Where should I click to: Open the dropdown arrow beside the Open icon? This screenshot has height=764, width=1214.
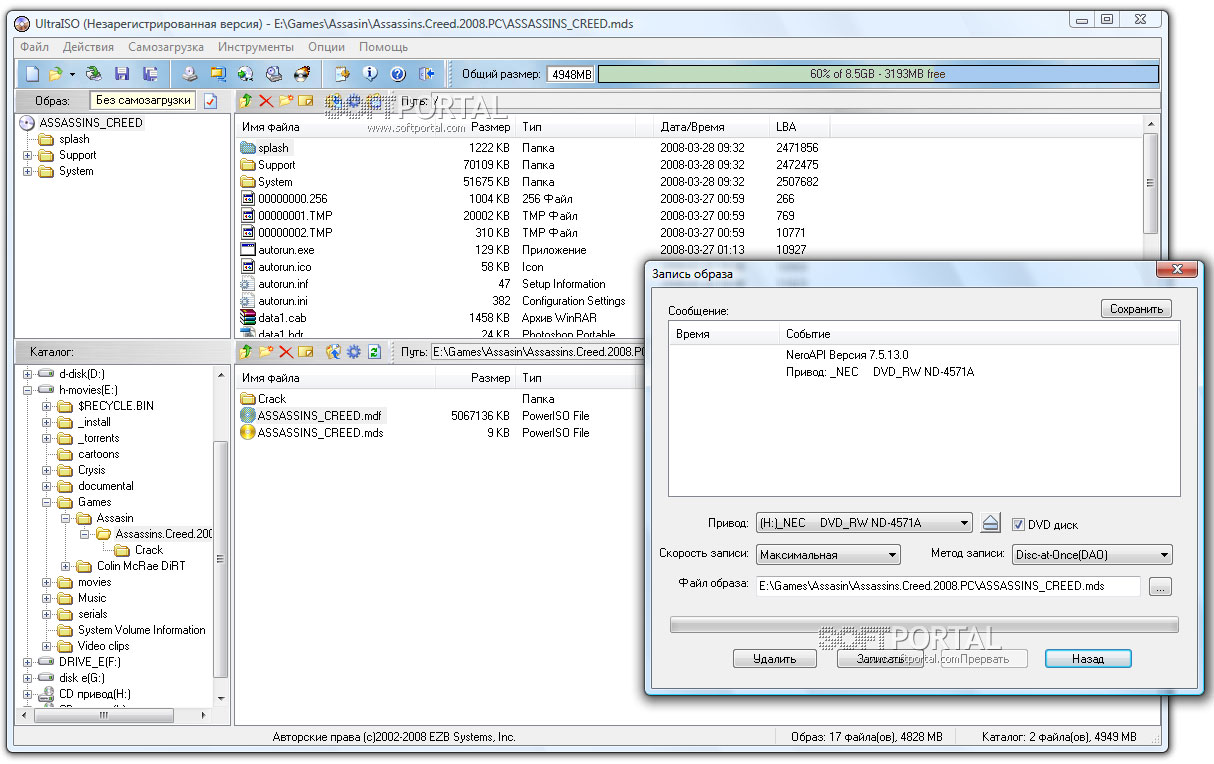coord(72,74)
